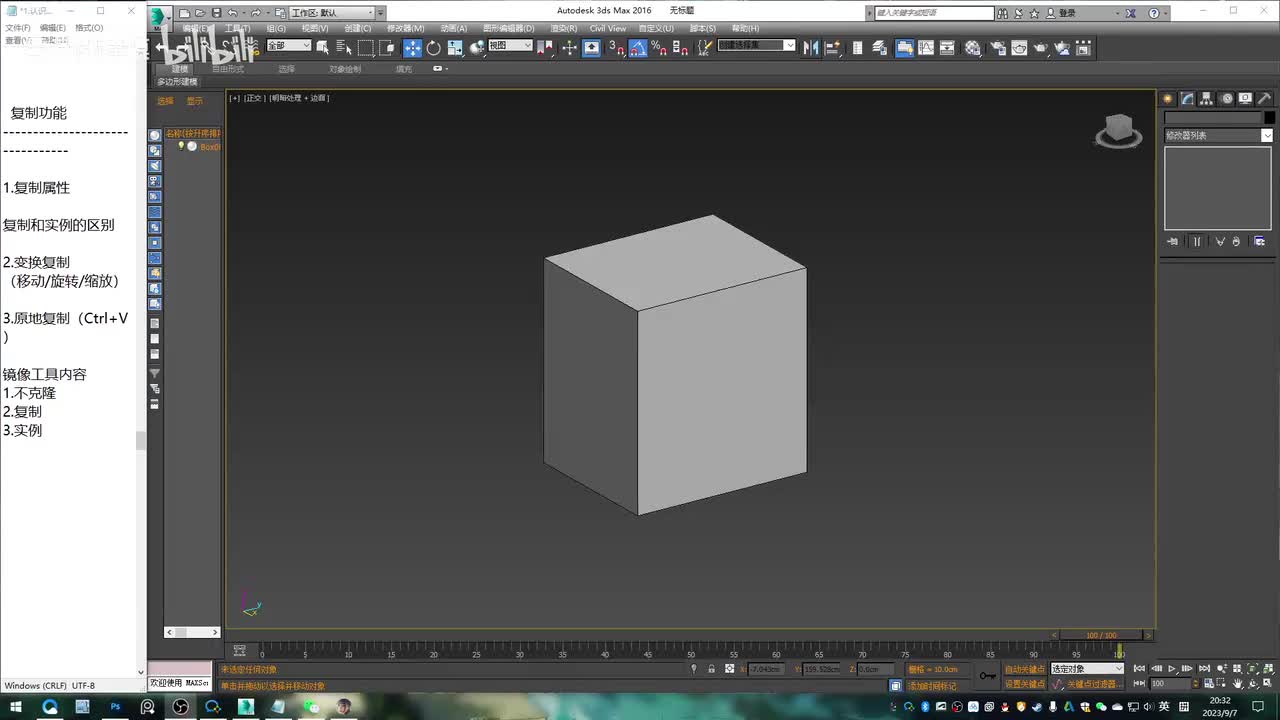Click the Save File icon in quick access
Screen dimensions: 1280x720
(x=216, y=13)
